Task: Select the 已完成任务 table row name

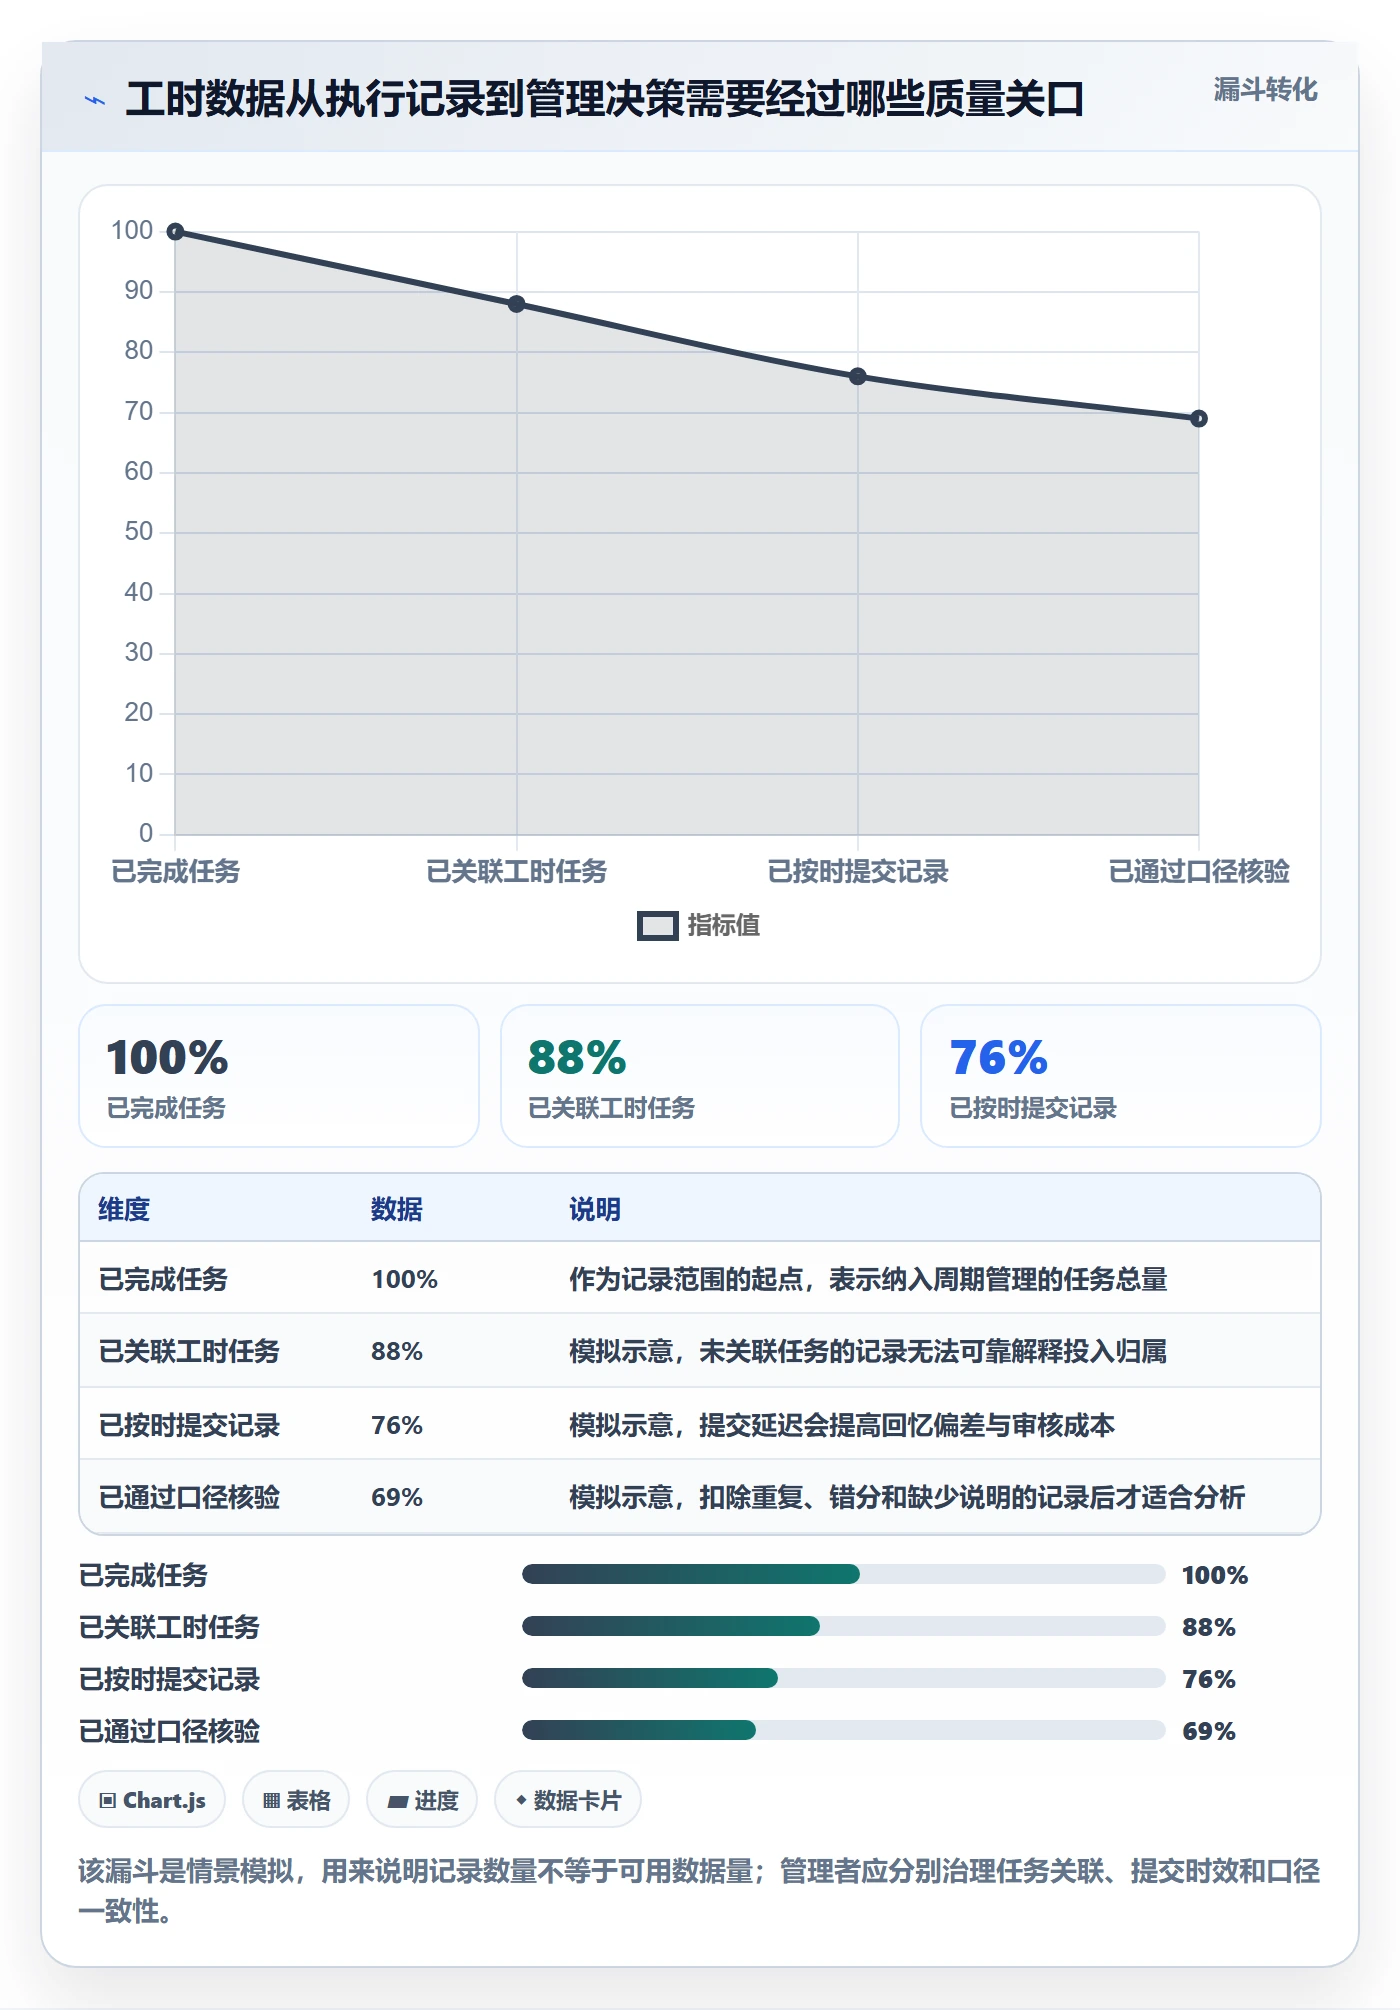Action: pos(163,1279)
